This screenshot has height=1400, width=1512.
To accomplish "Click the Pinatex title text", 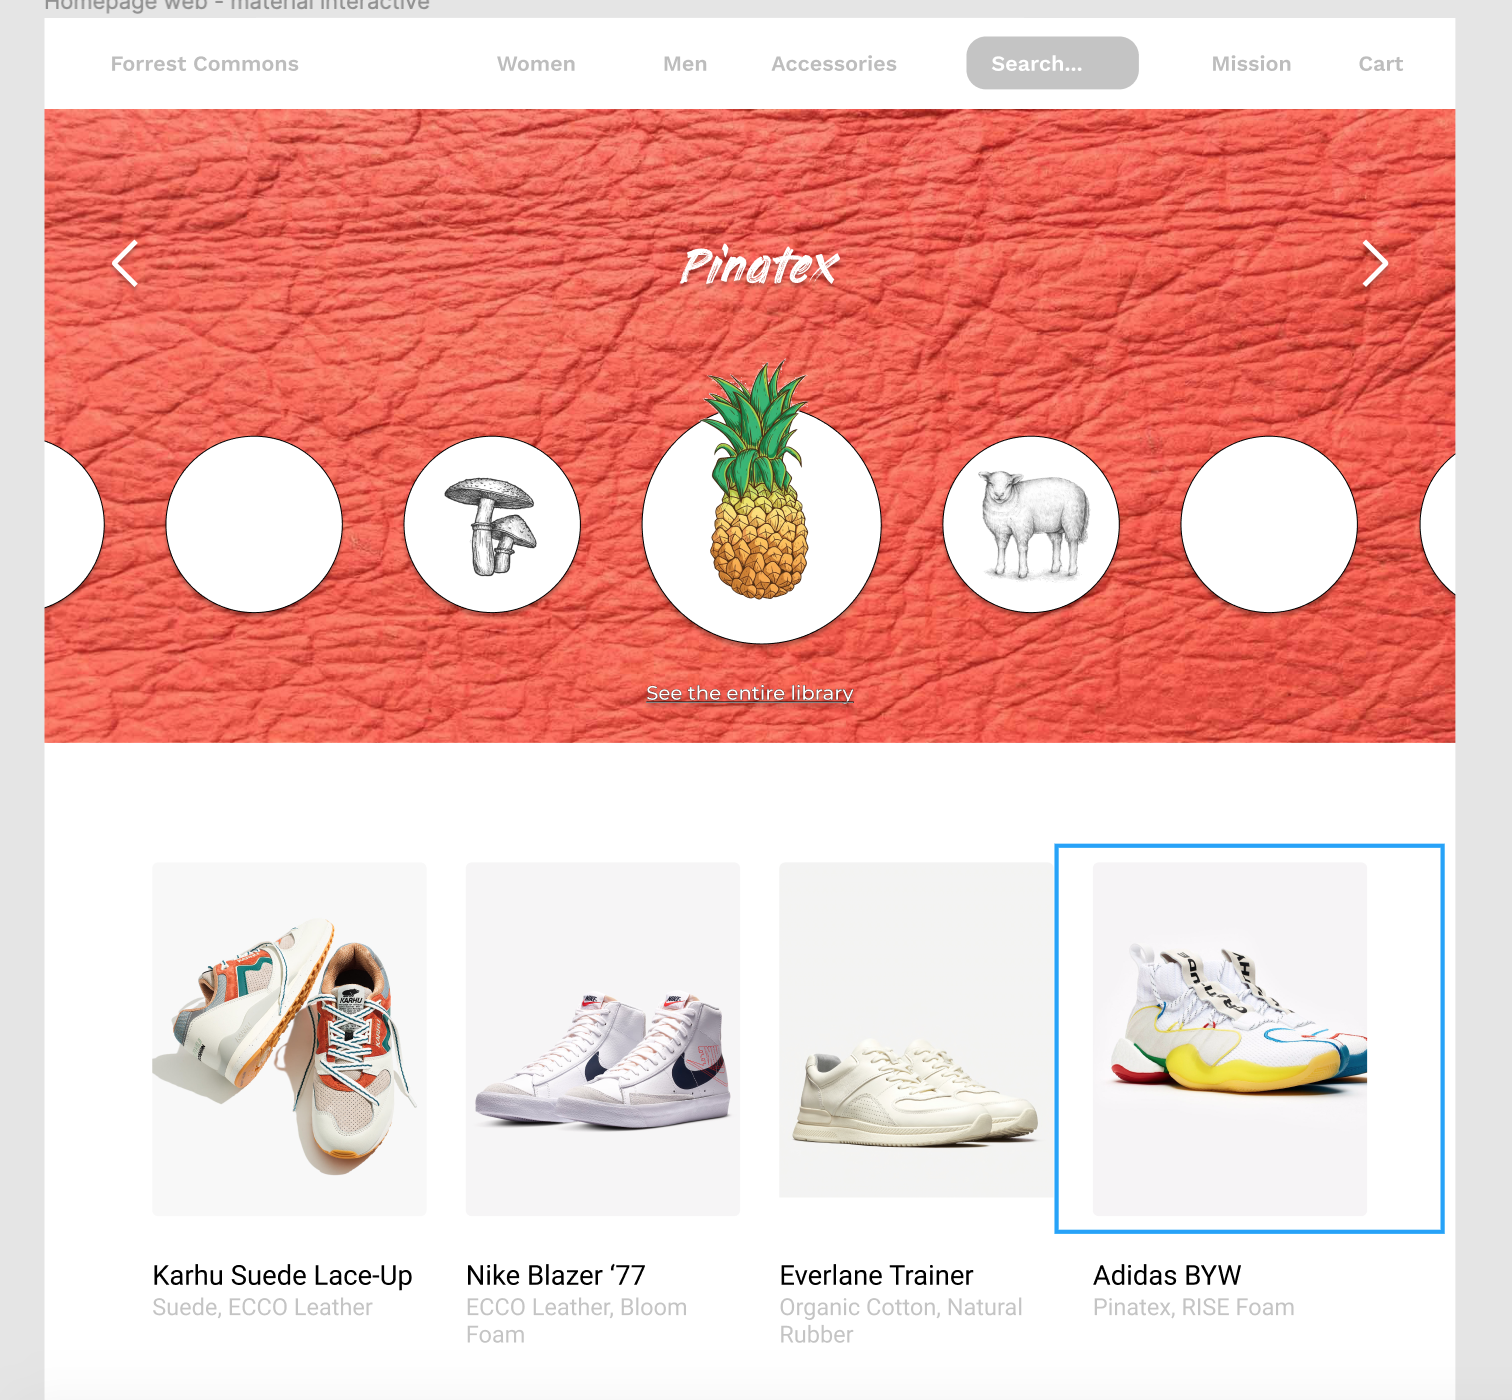I will (760, 266).
